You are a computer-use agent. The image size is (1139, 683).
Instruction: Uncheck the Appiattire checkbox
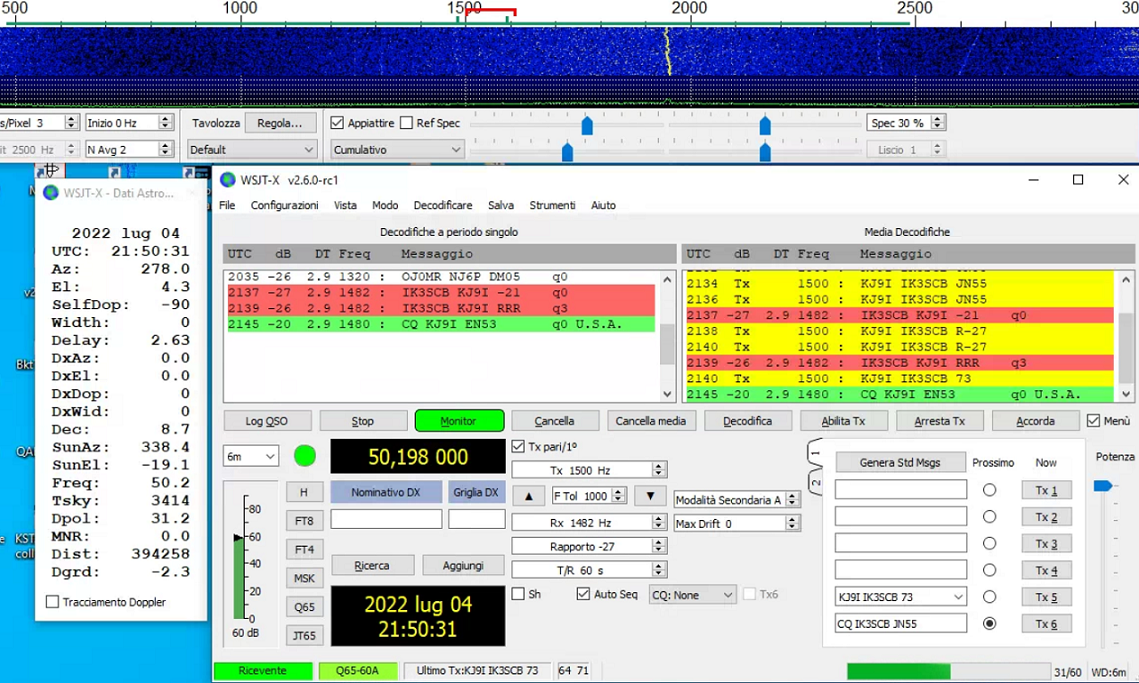tap(337, 123)
